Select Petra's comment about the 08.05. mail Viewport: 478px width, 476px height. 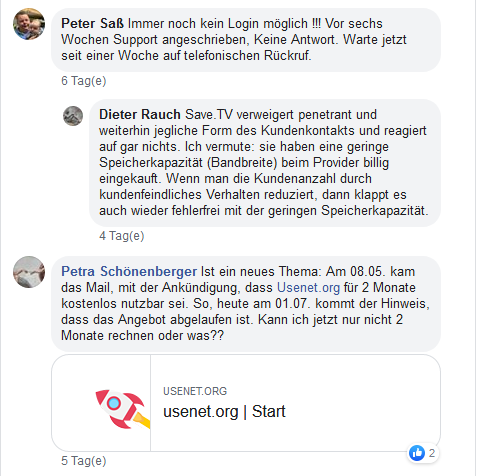[246, 304]
